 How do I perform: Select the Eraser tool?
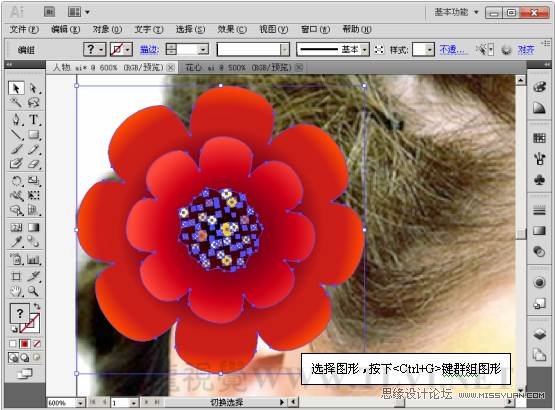tap(34, 164)
